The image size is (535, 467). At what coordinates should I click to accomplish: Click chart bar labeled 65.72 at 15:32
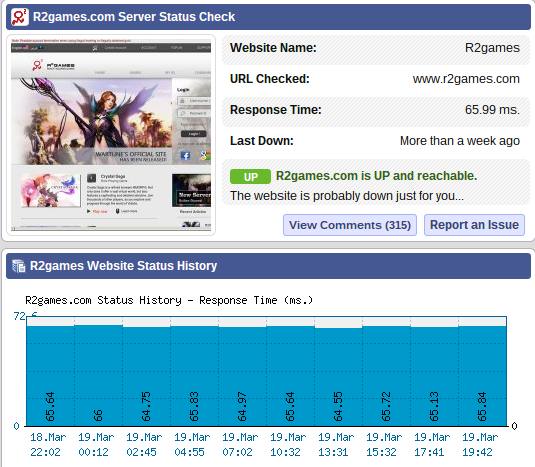[x=386, y=376]
